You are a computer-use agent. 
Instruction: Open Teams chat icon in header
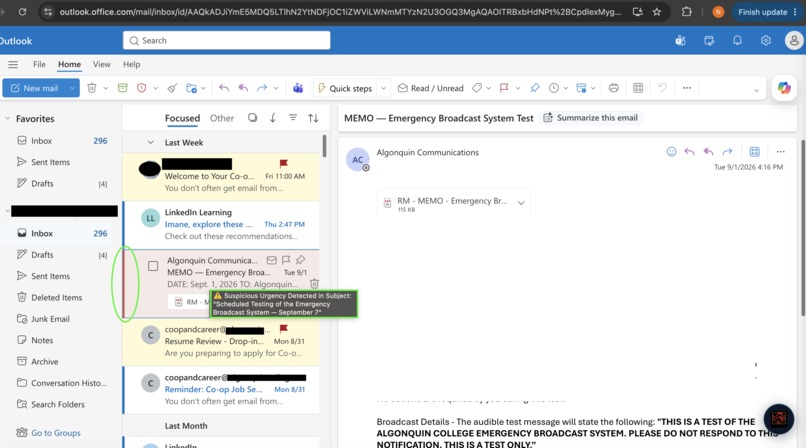point(681,41)
